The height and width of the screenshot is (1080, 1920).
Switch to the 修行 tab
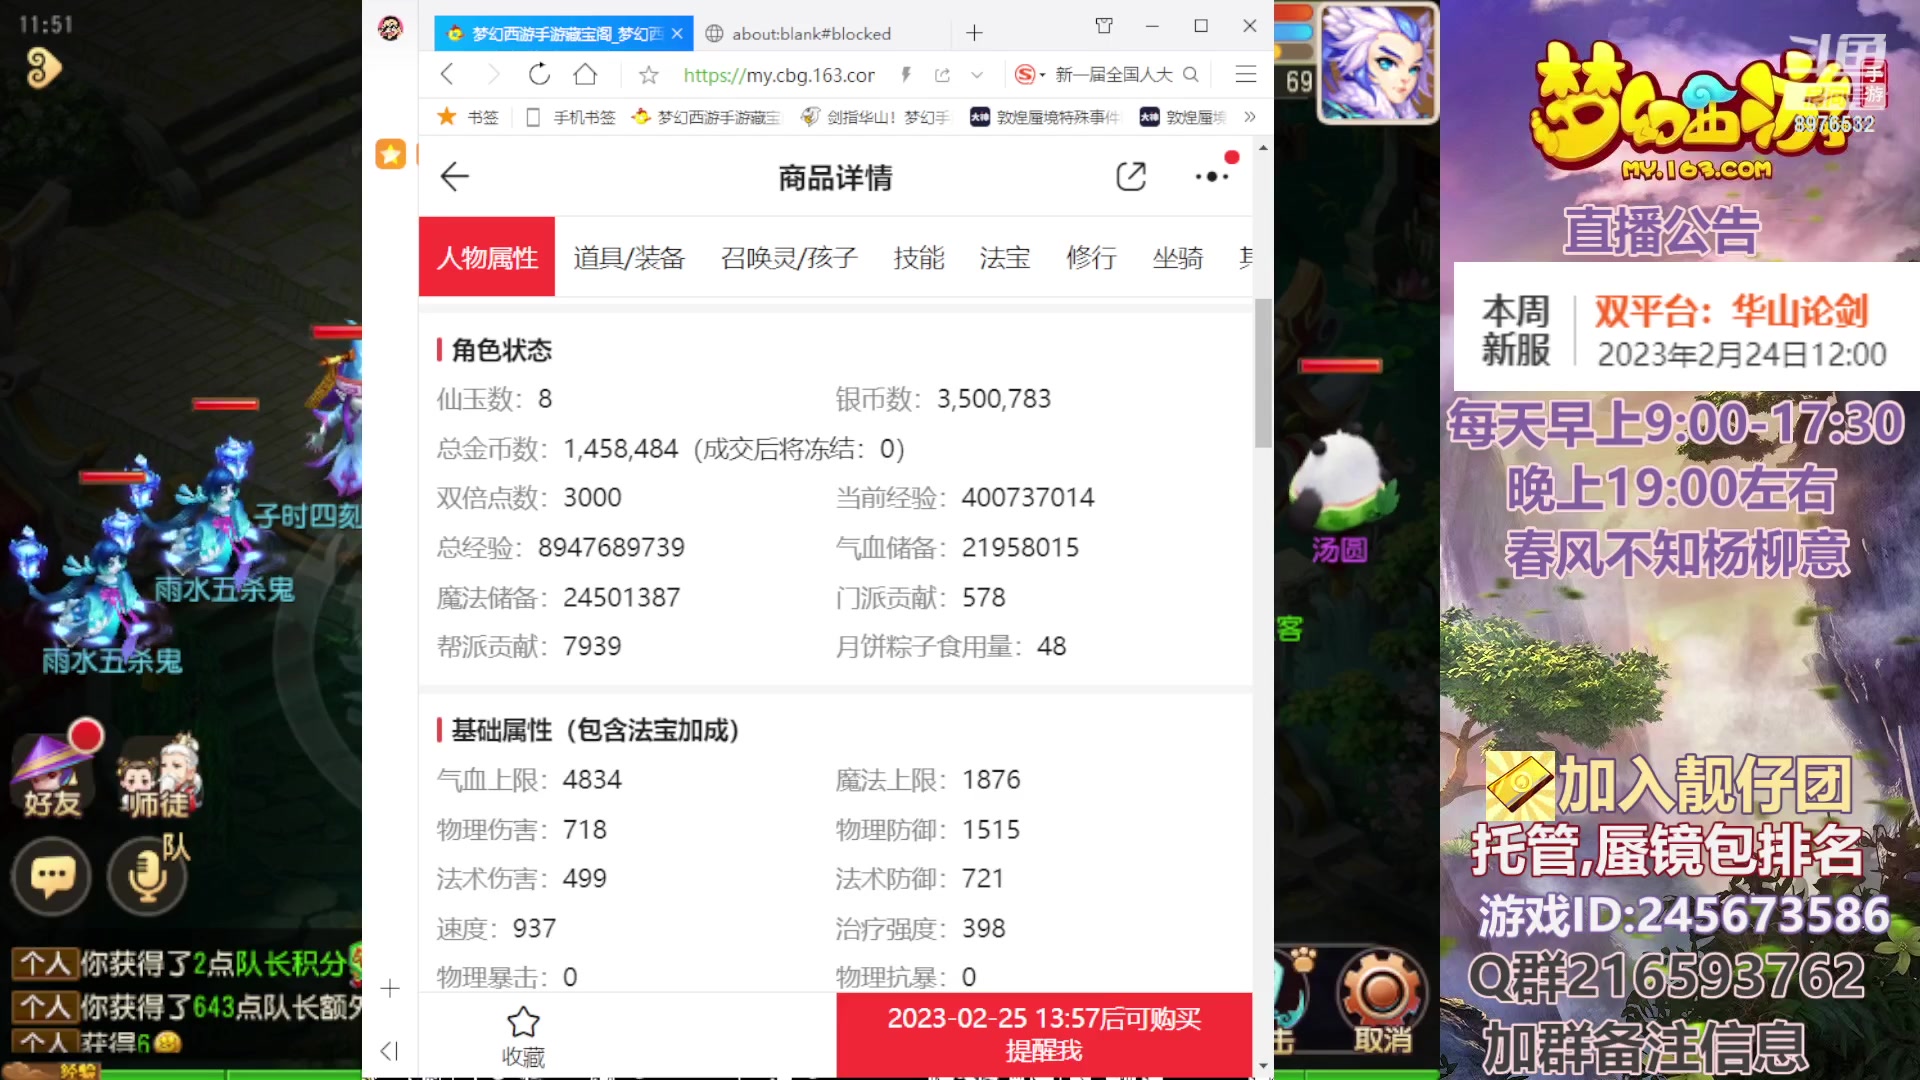point(1091,258)
